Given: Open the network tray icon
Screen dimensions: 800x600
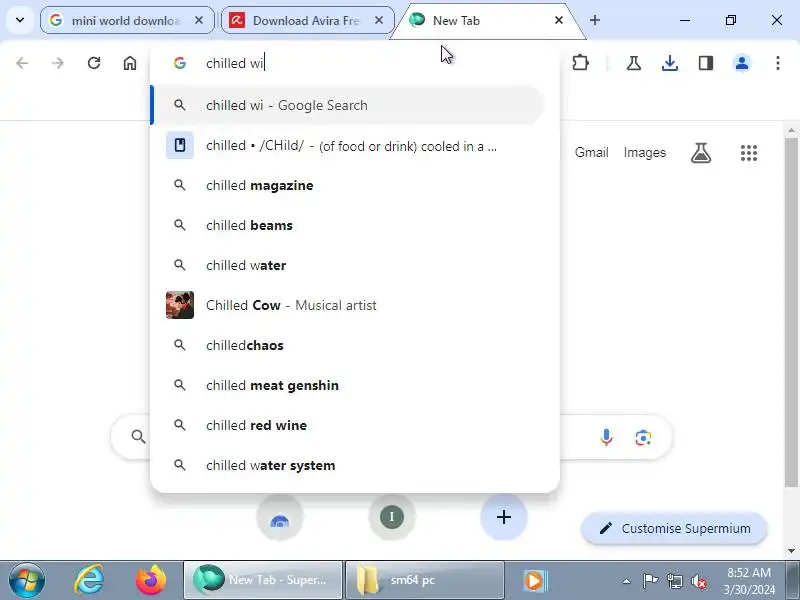Looking at the screenshot, I should point(674,581).
